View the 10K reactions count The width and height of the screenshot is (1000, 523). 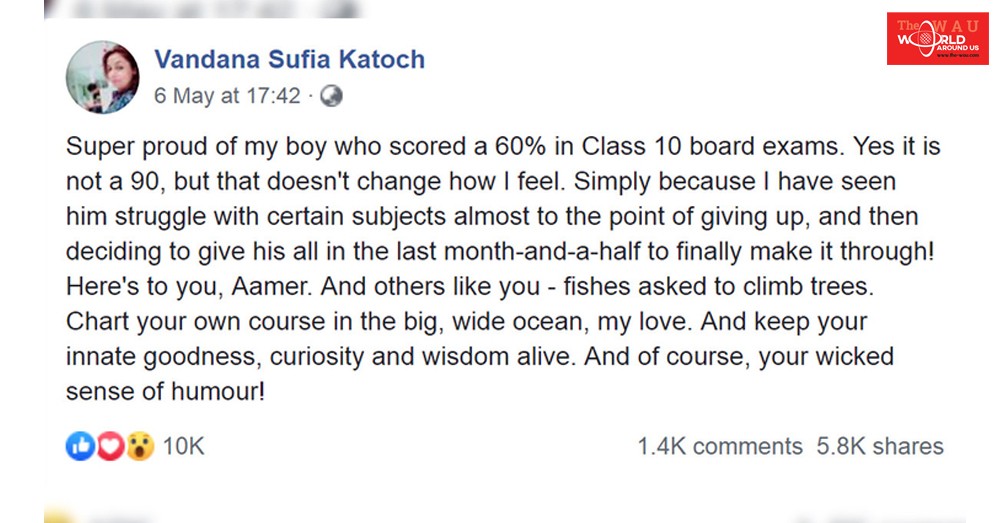183,446
